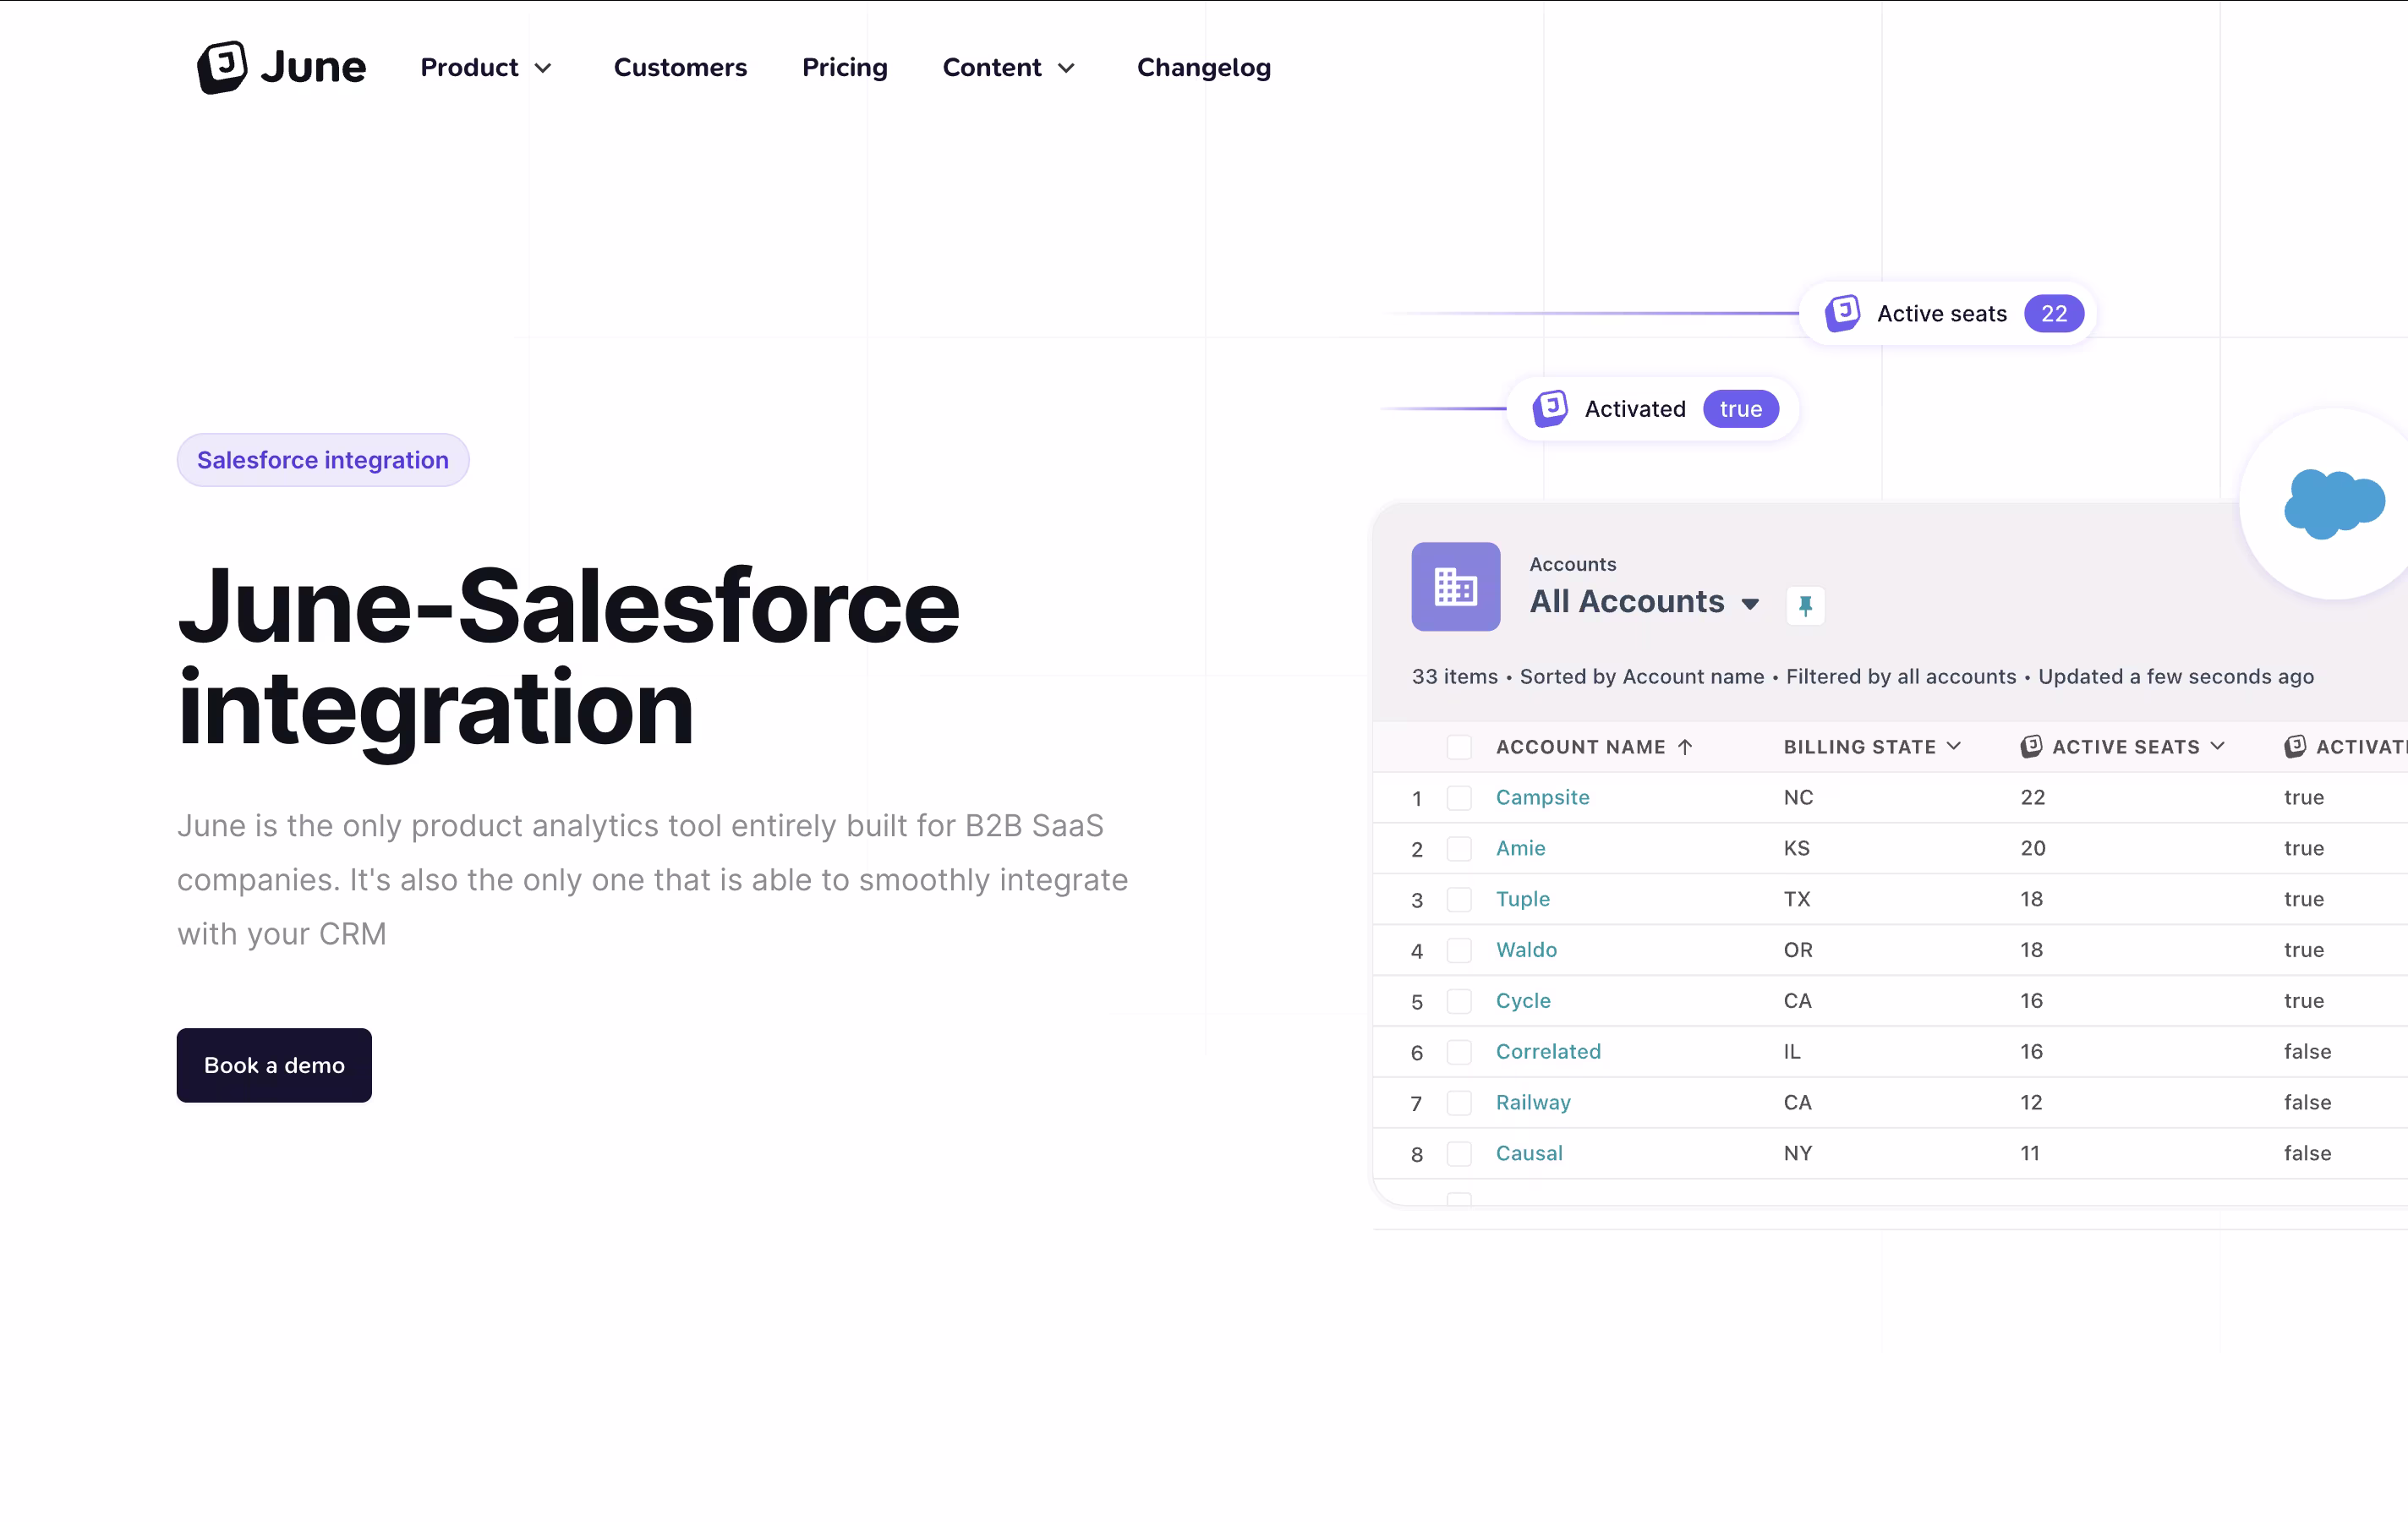Click the ACCOUNT NAME column header

pos(1580,747)
